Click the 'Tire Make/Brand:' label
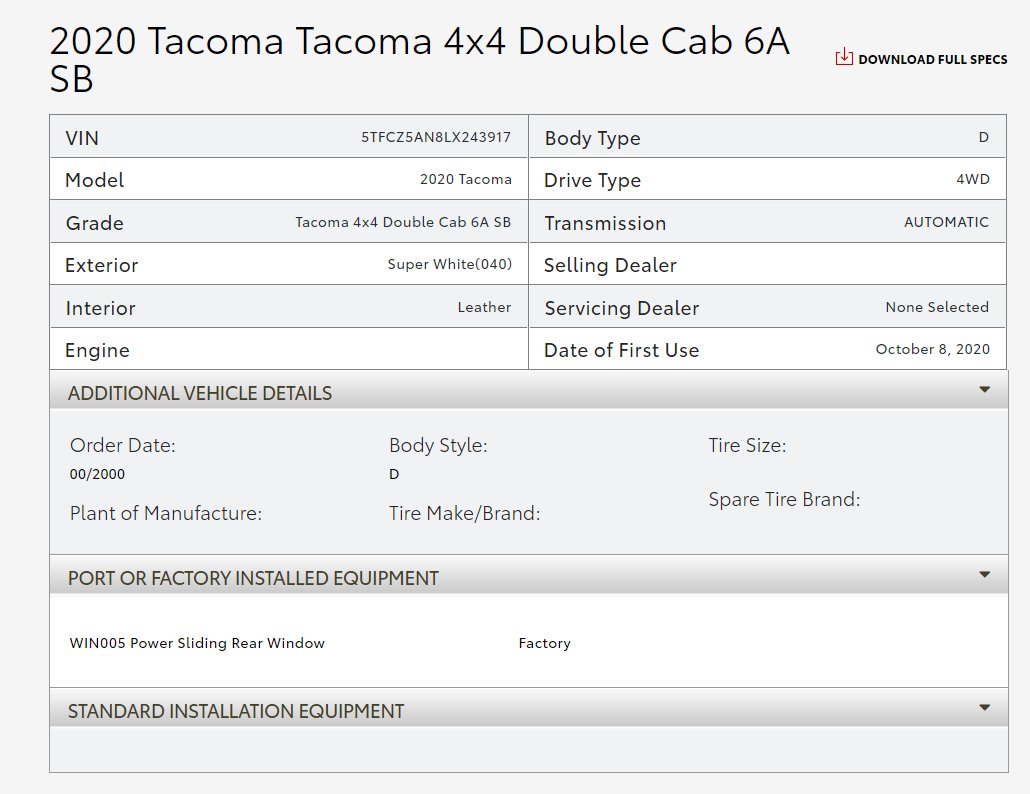This screenshot has height=794, width=1030. [464, 513]
